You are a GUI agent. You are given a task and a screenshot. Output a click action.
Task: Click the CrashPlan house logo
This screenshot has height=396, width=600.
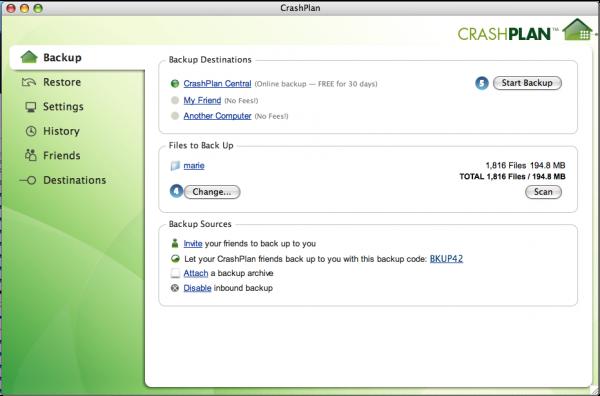click(x=577, y=29)
